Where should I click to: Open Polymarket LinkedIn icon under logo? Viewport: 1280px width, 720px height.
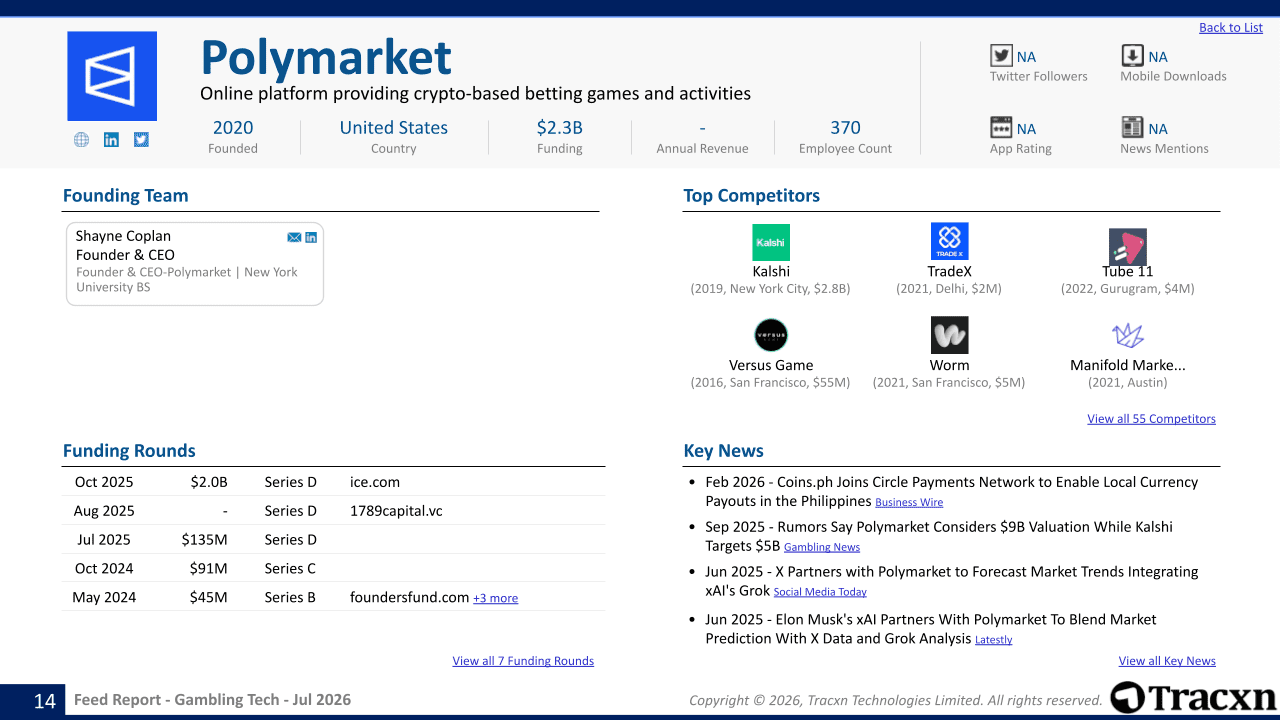(x=111, y=140)
